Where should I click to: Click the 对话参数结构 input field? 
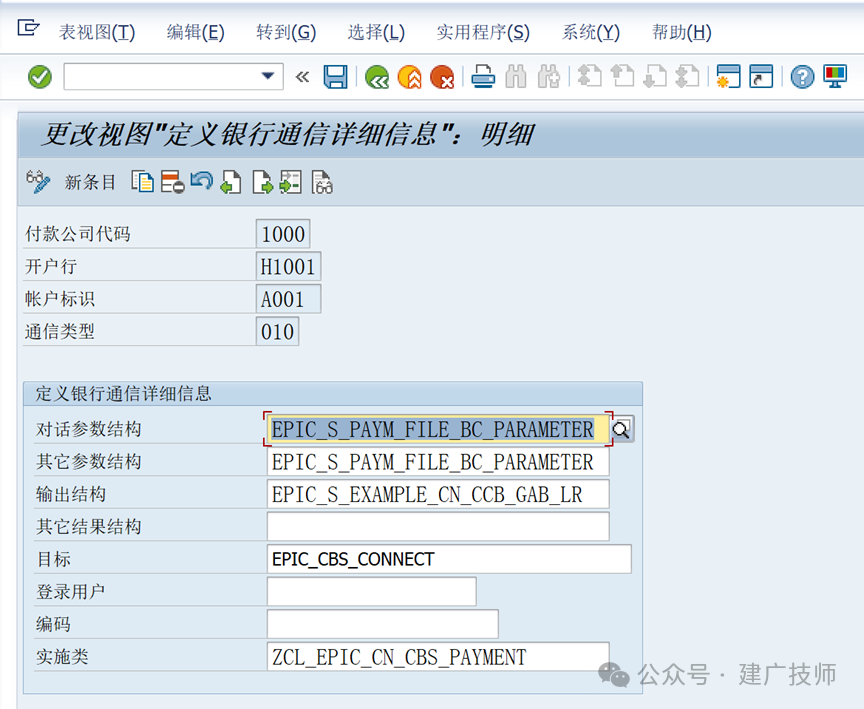438,429
